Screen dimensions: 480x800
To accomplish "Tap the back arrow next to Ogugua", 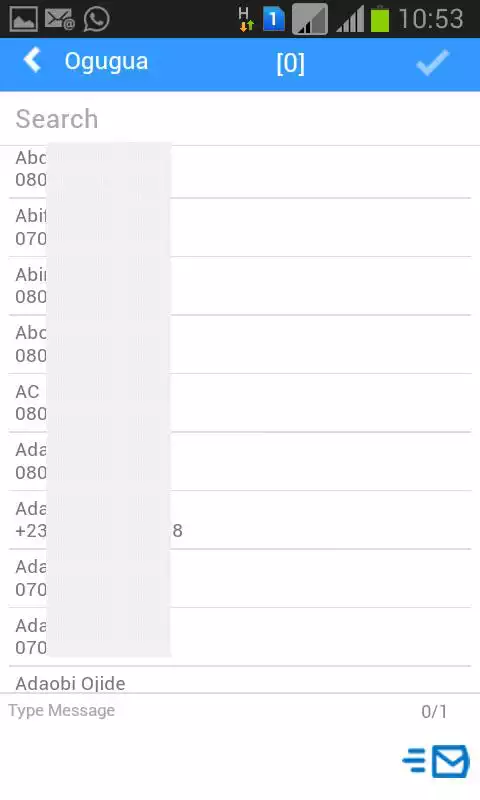I will point(32,61).
